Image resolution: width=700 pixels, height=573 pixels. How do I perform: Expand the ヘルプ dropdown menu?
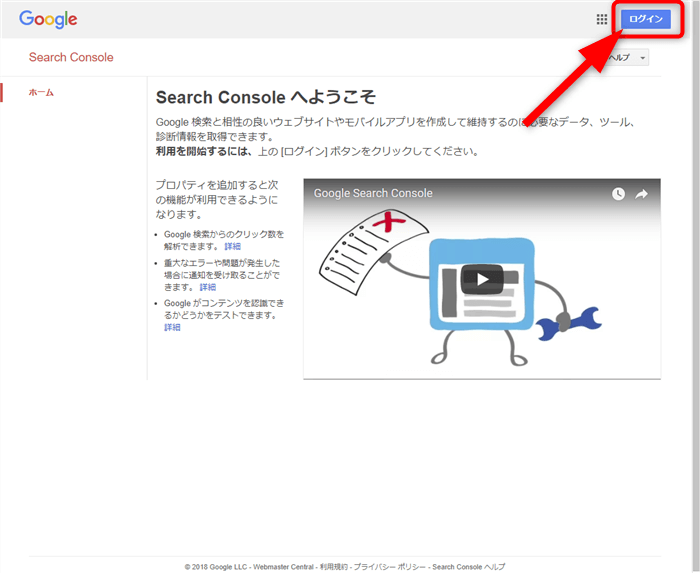(628, 58)
